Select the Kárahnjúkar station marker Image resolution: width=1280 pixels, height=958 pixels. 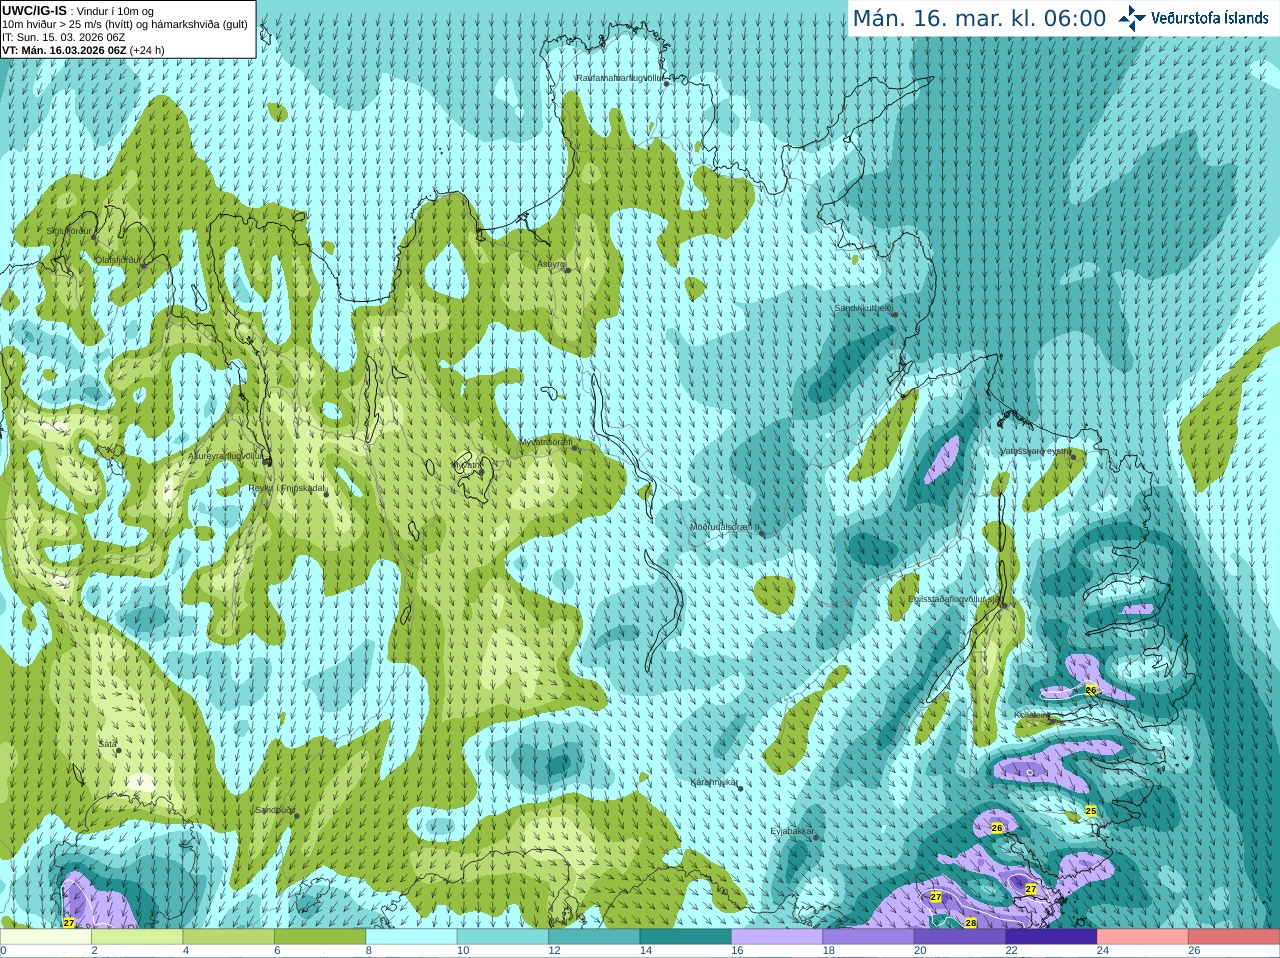point(740,788)
